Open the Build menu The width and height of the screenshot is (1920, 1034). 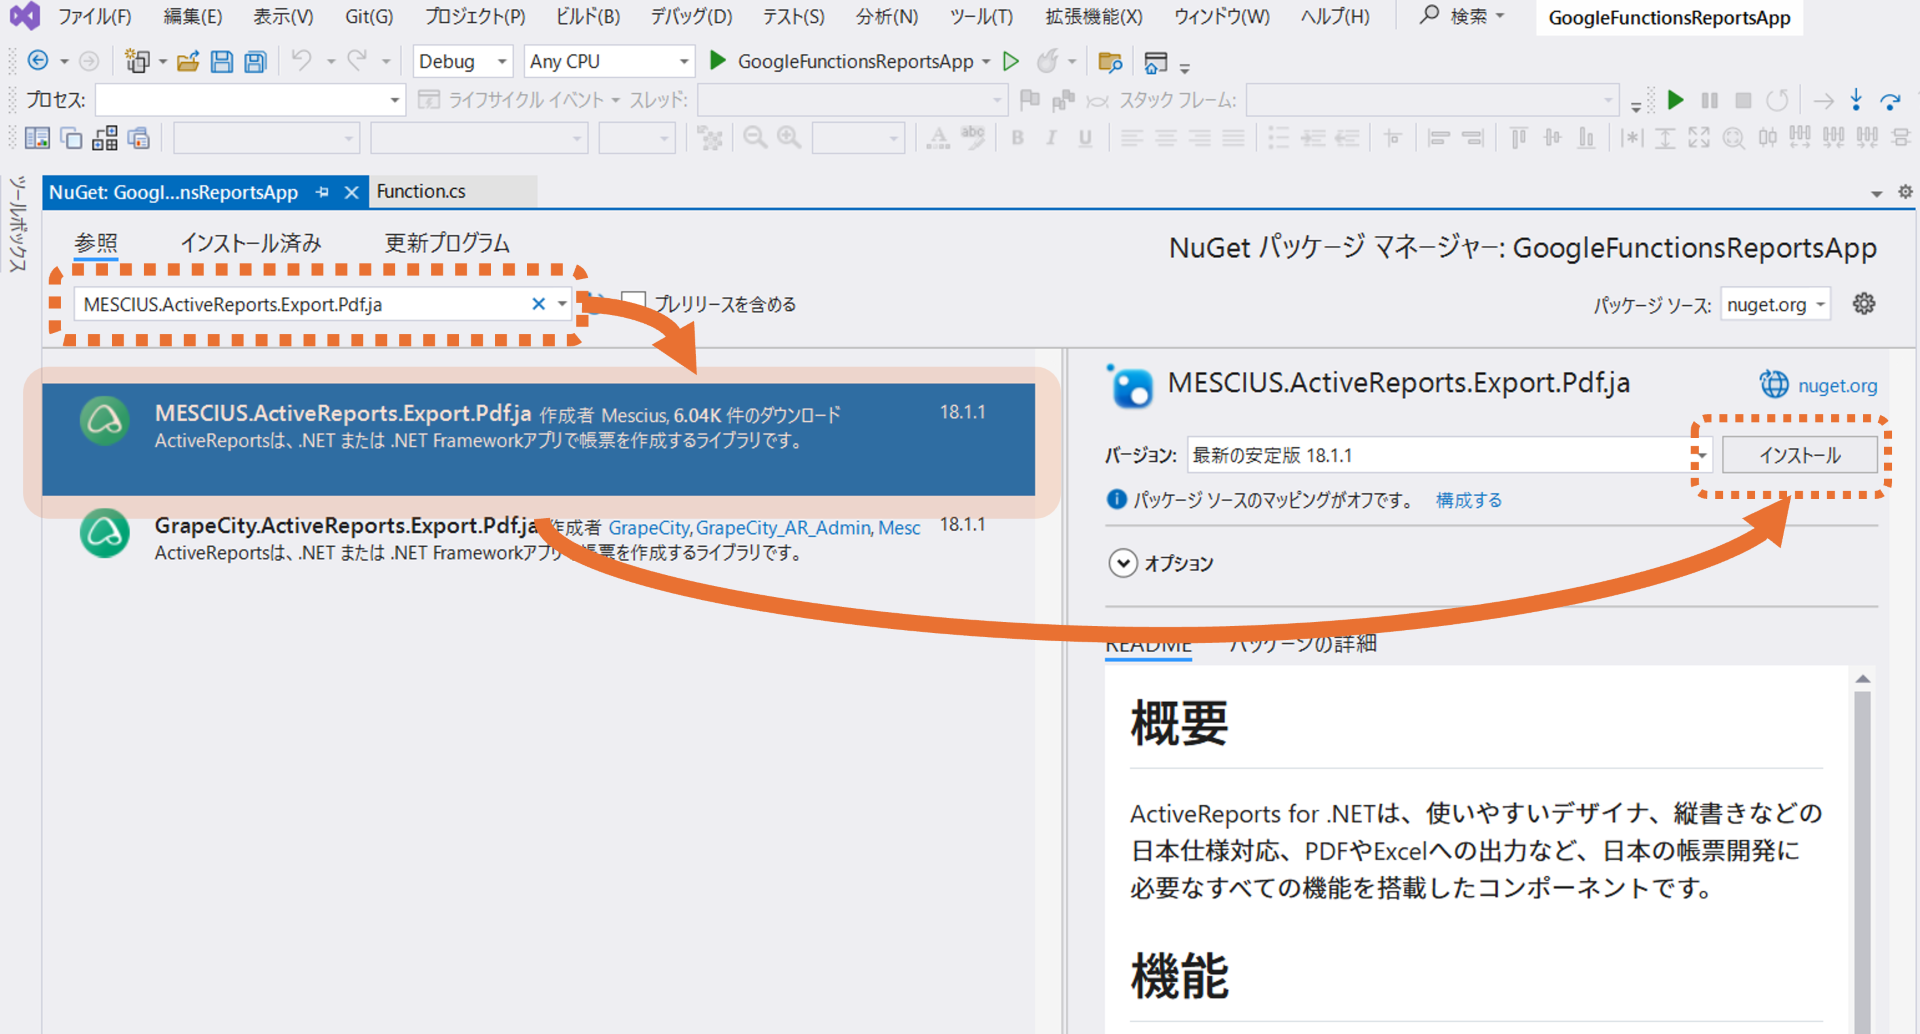pyautogui.click(x=588, y=16)
